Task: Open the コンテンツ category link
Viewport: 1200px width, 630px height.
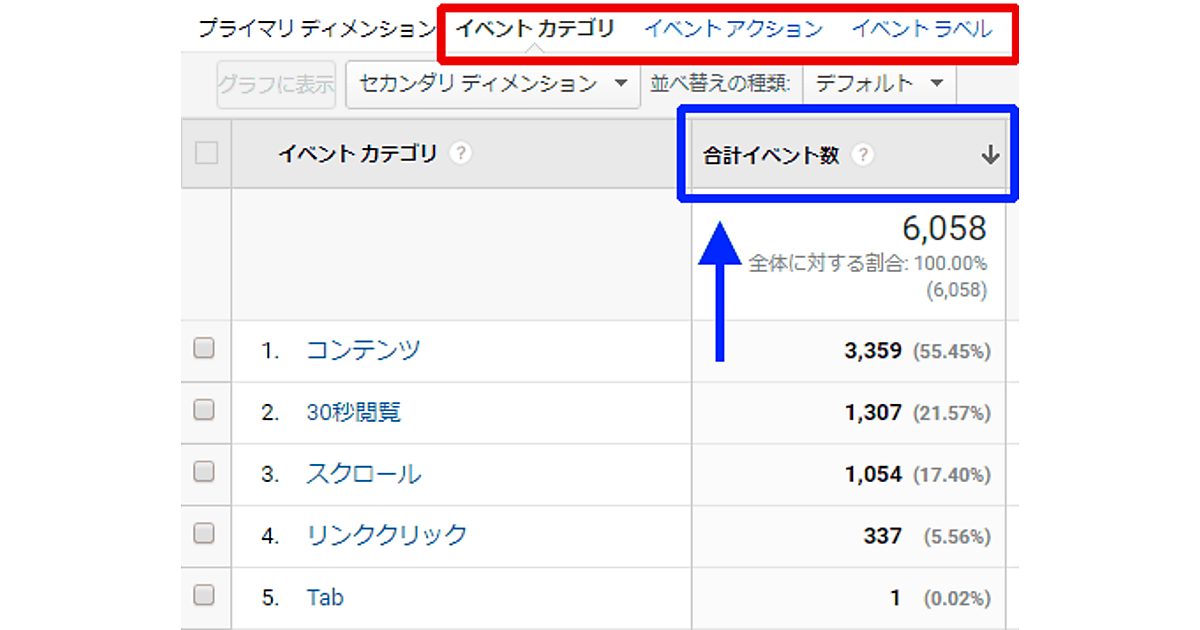Action: (363, 350)
